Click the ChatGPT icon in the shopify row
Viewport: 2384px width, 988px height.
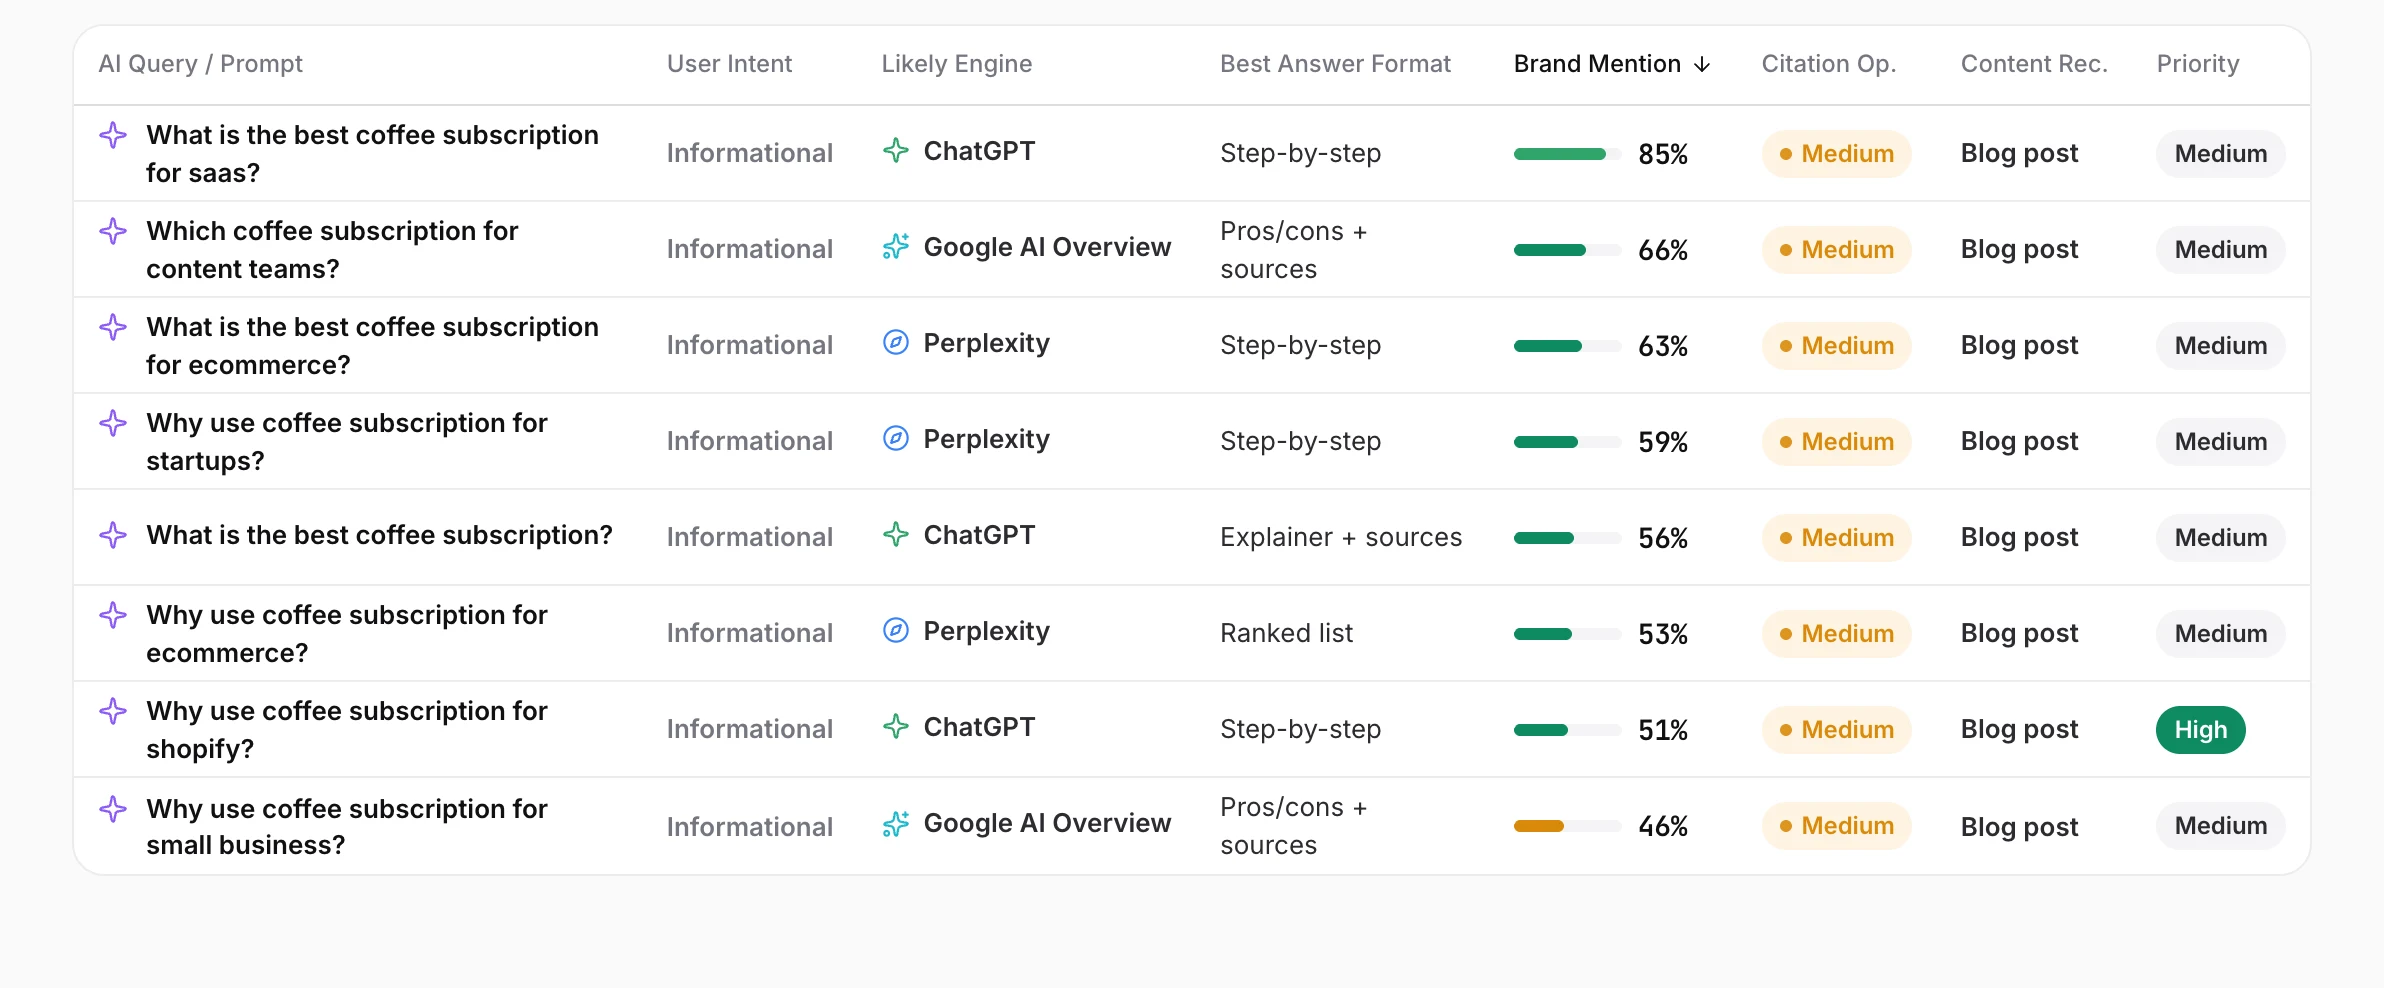[896, 727]
